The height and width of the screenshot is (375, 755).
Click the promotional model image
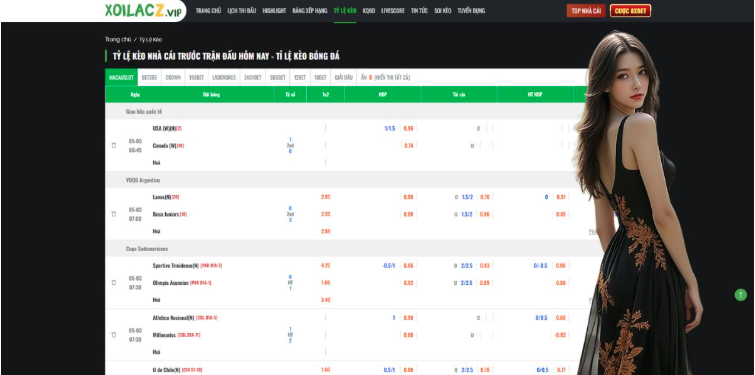click(x=638, y=202)
